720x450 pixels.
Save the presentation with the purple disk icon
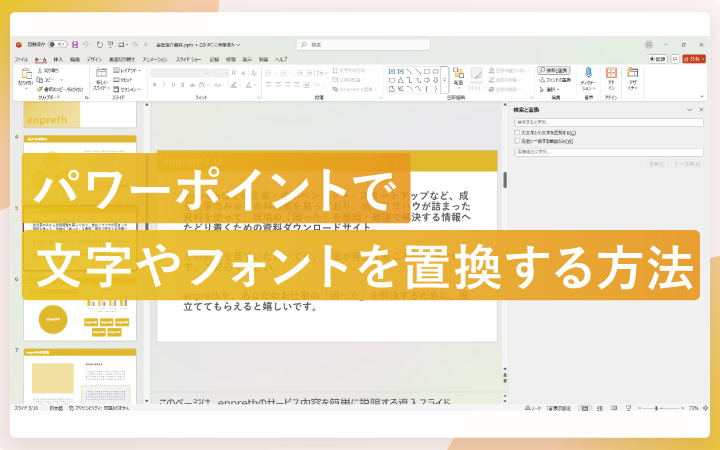tap(75, 45)
